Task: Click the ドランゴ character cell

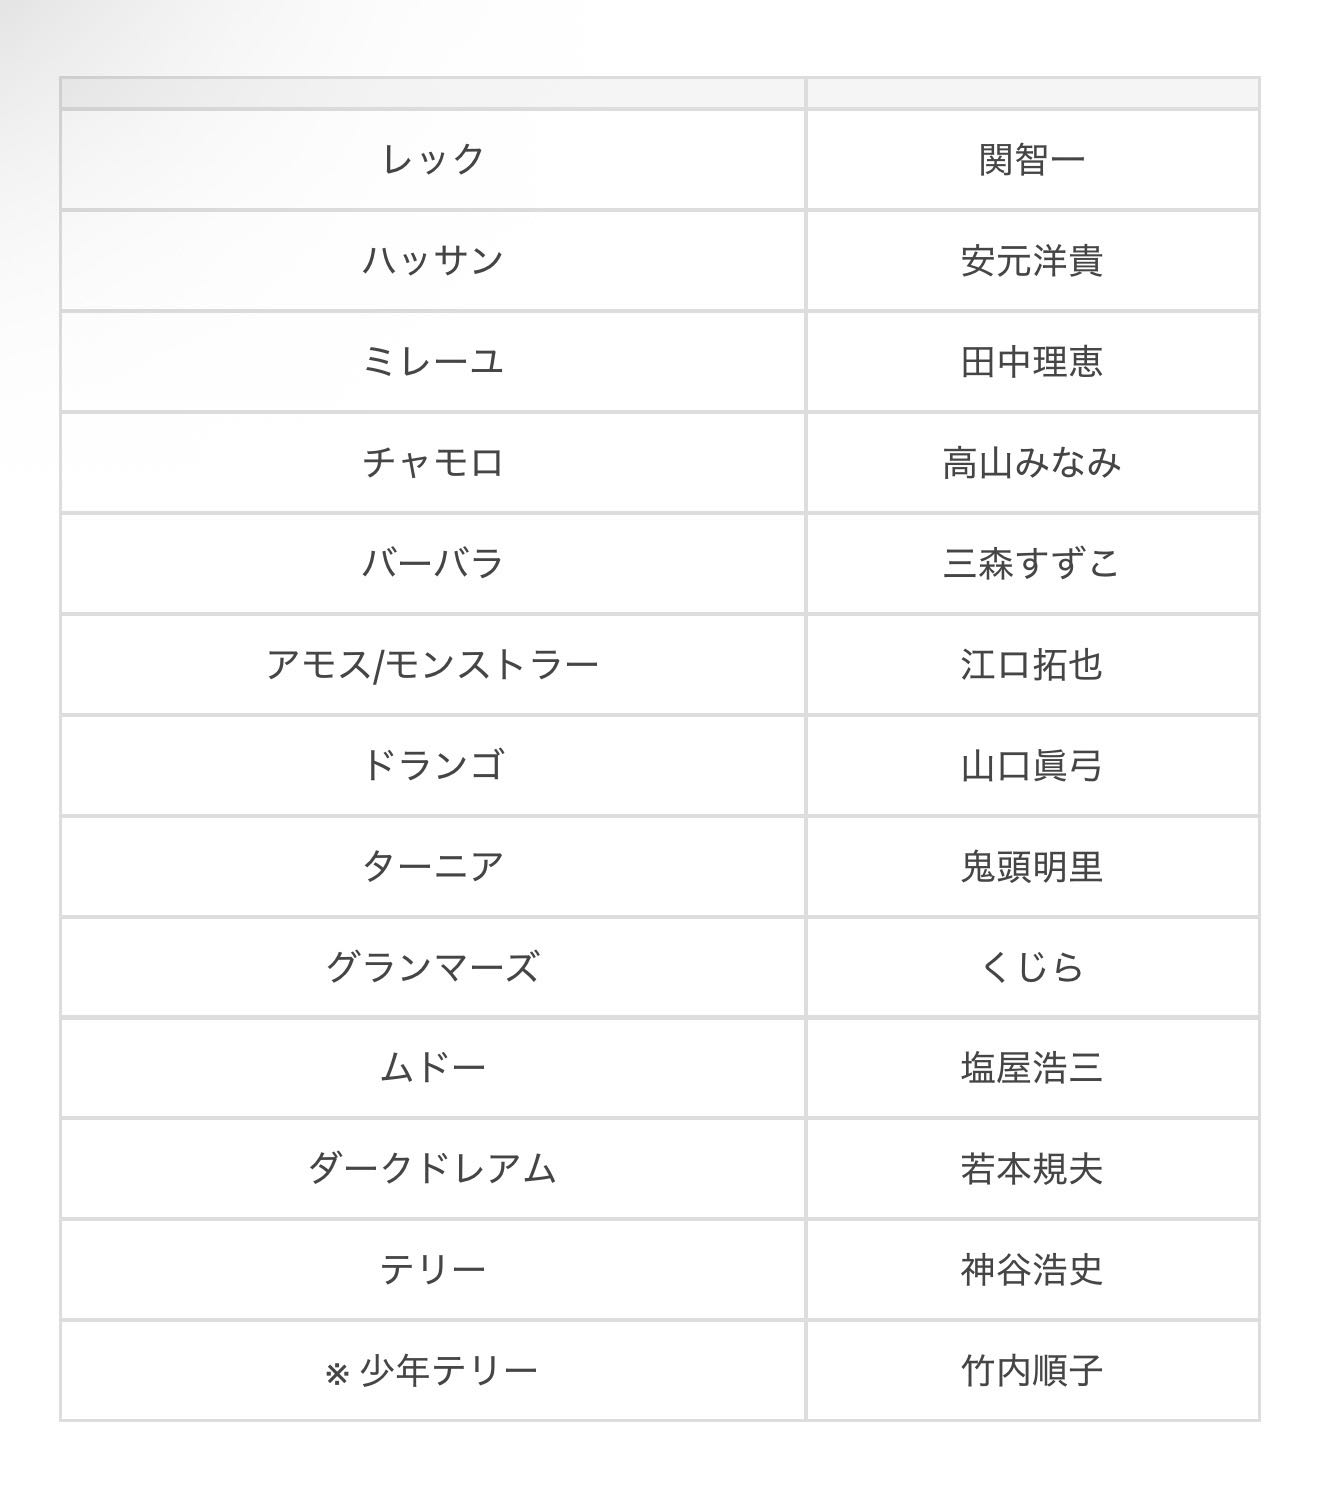Action: point(433,766)
